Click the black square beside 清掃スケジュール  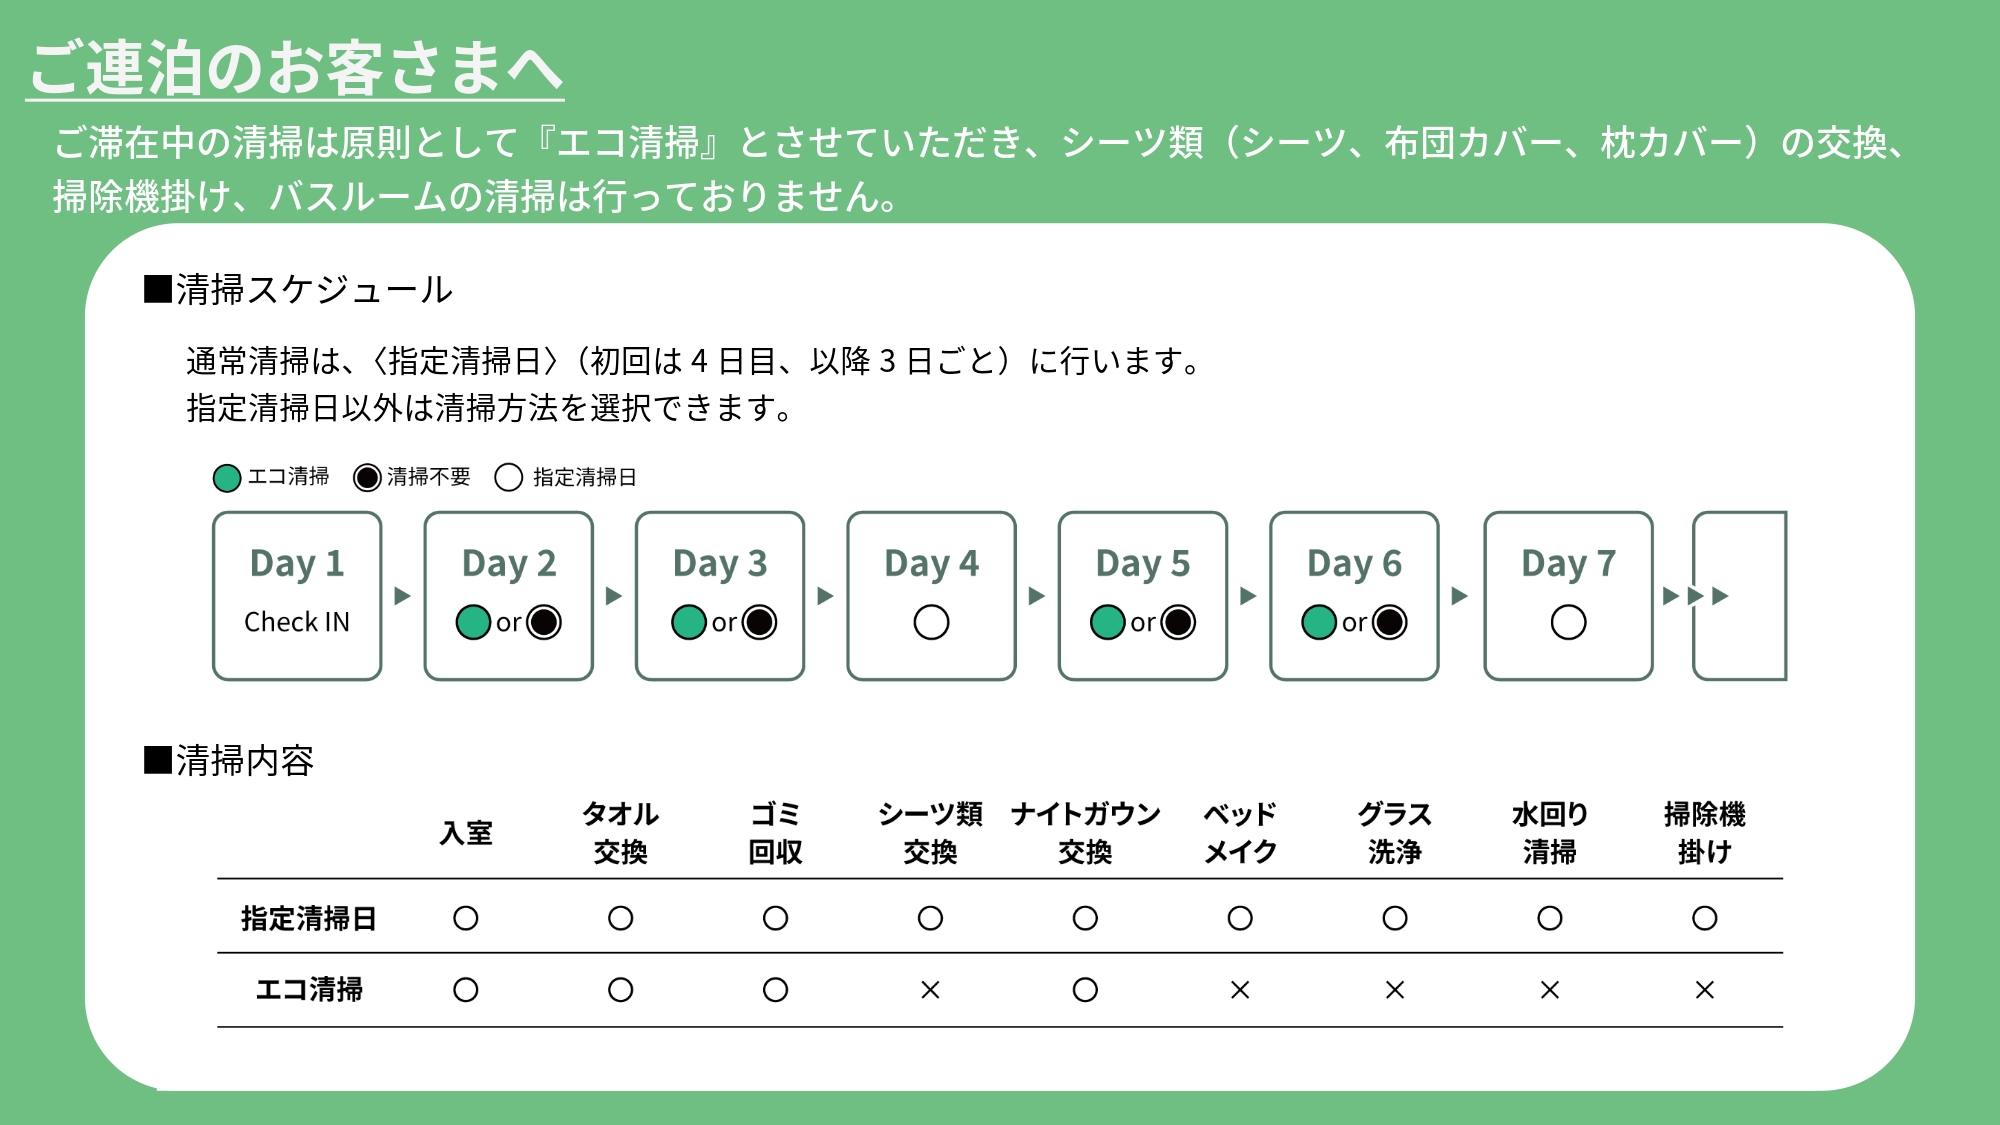(158, 289)
